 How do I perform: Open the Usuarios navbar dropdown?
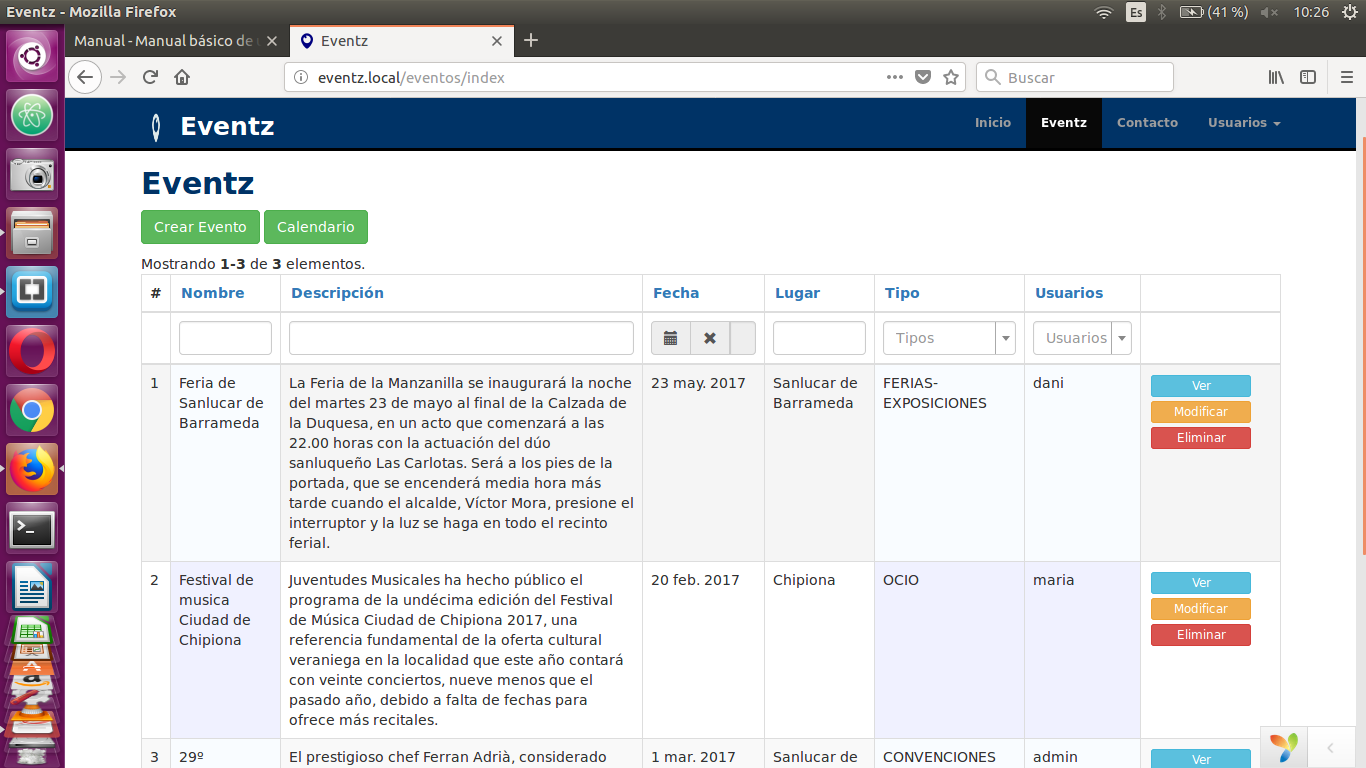[1244, 123]
